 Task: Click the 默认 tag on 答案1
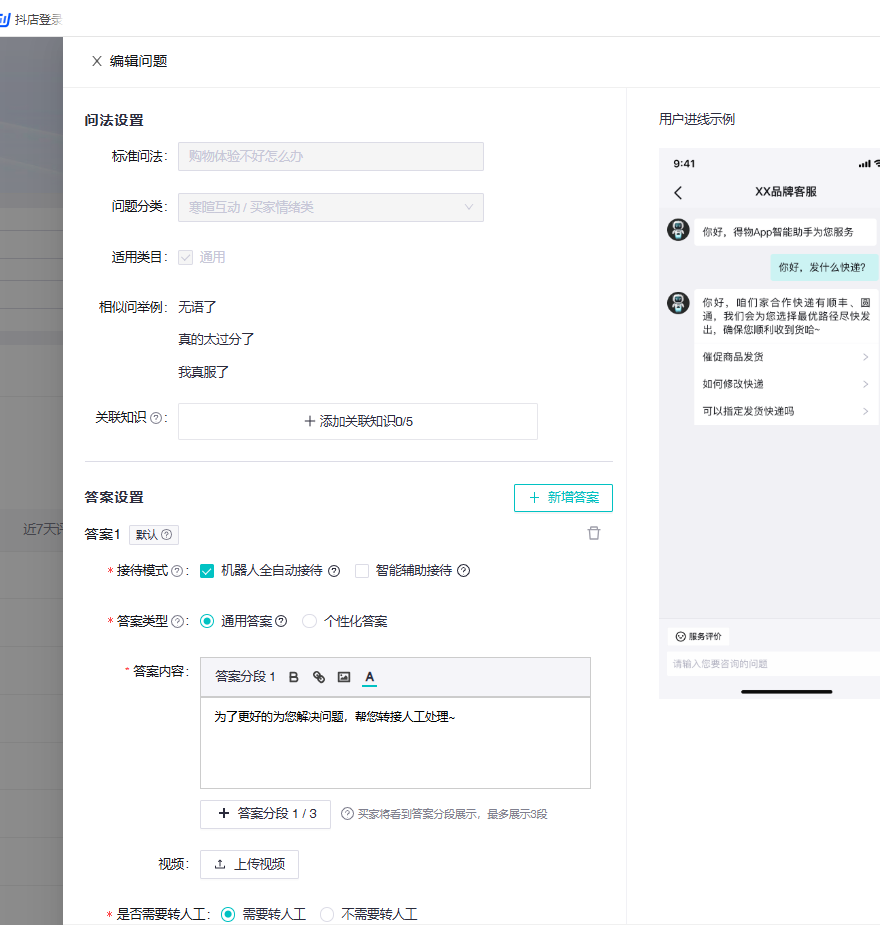tap(154, 534)
